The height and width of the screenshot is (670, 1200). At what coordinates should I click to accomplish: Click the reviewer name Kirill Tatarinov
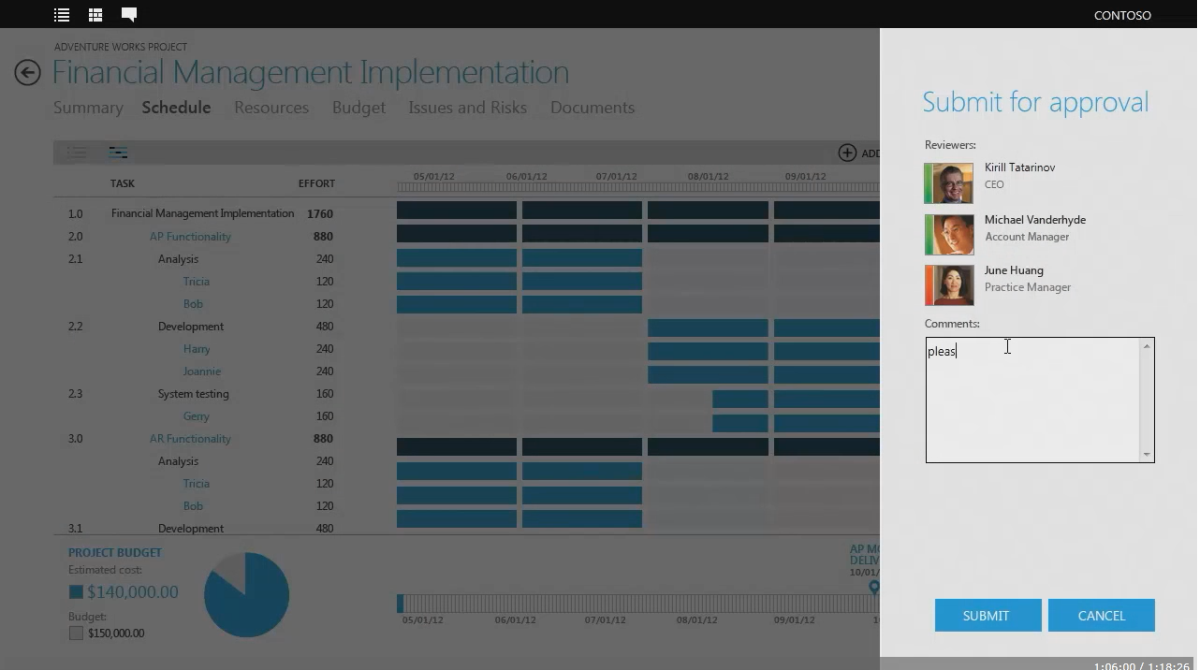[x=1019, y=168]
